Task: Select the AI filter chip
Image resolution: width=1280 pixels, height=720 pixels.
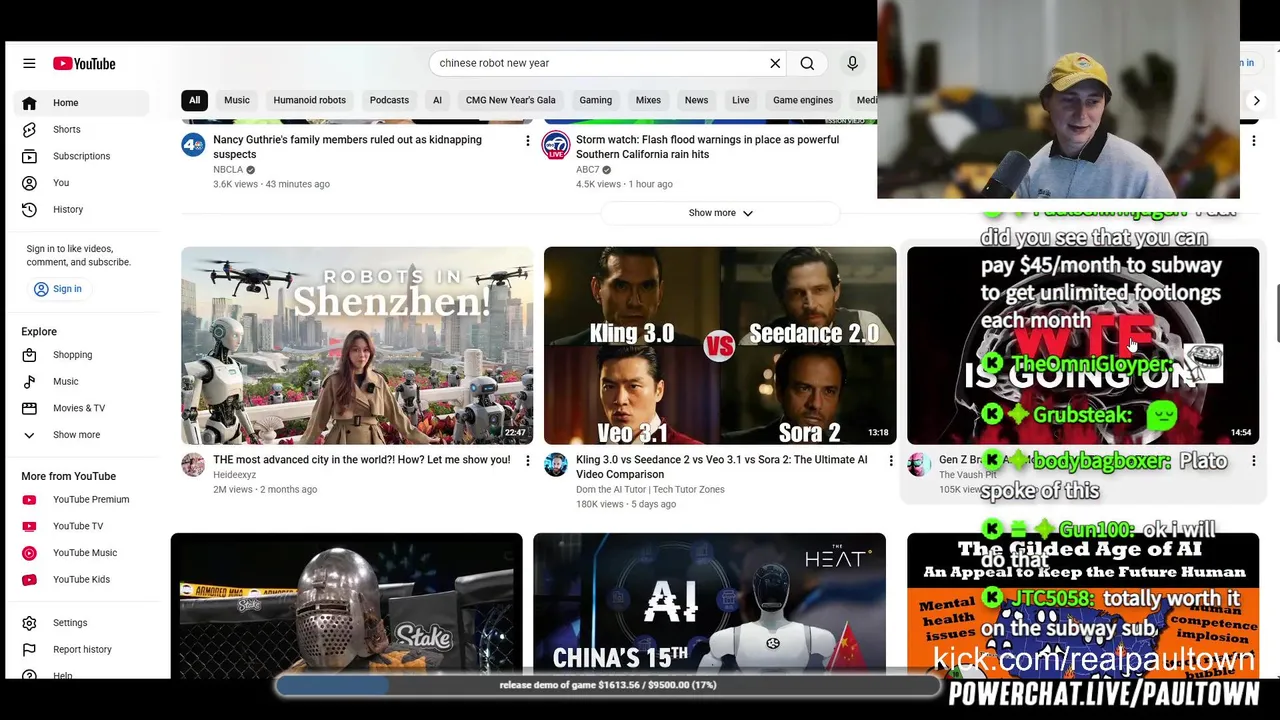Action: tap(437, 100)
